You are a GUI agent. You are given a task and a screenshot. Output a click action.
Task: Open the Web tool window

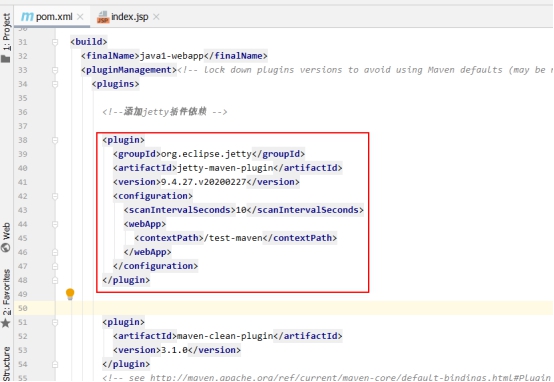[x=6, y=231]
